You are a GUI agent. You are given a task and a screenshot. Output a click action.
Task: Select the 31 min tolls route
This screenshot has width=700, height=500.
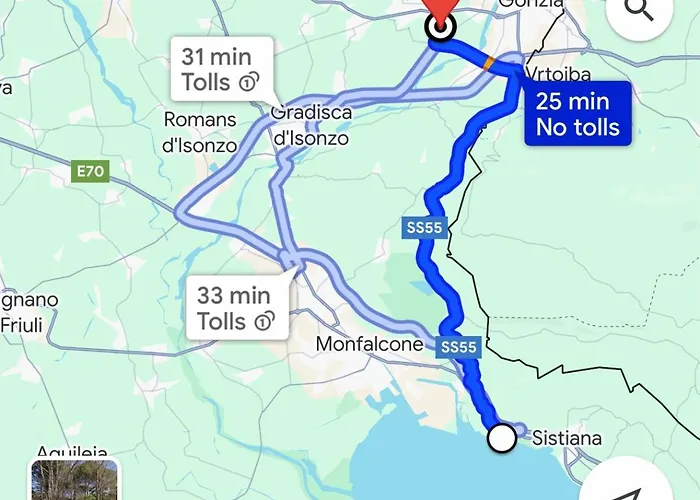pyautogui.click(x=222, y=69)
